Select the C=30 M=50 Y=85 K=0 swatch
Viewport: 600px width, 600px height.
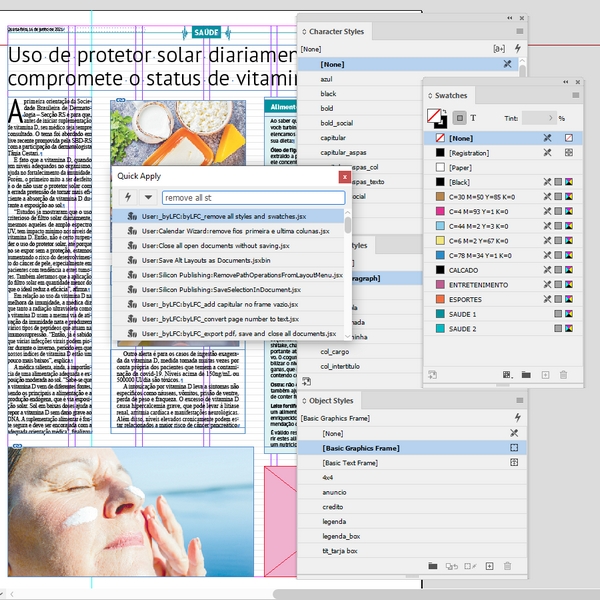[503, 197]
